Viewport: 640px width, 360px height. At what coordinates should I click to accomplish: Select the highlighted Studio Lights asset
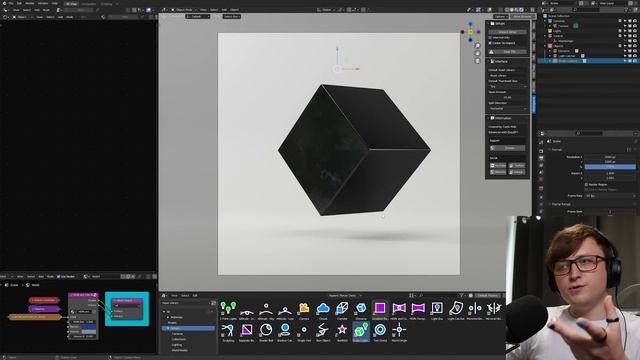click(x=361, y=331)
